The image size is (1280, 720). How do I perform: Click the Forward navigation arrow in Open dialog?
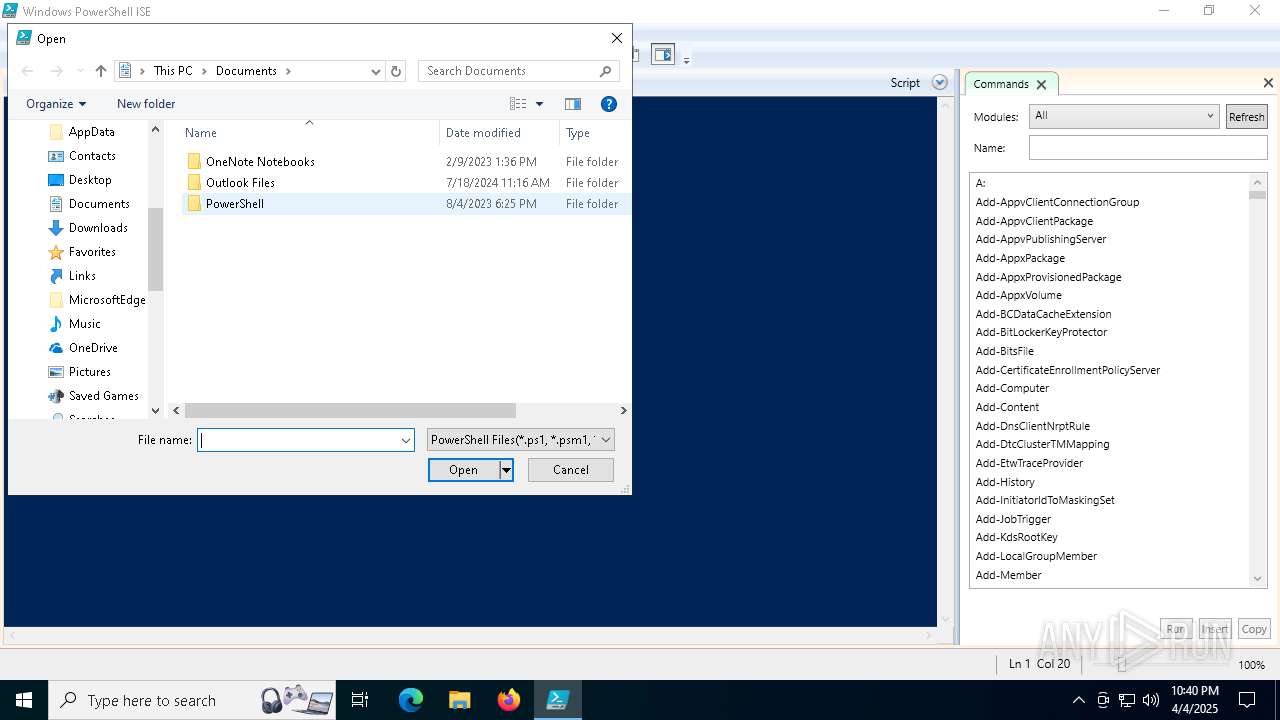point(57,71)
